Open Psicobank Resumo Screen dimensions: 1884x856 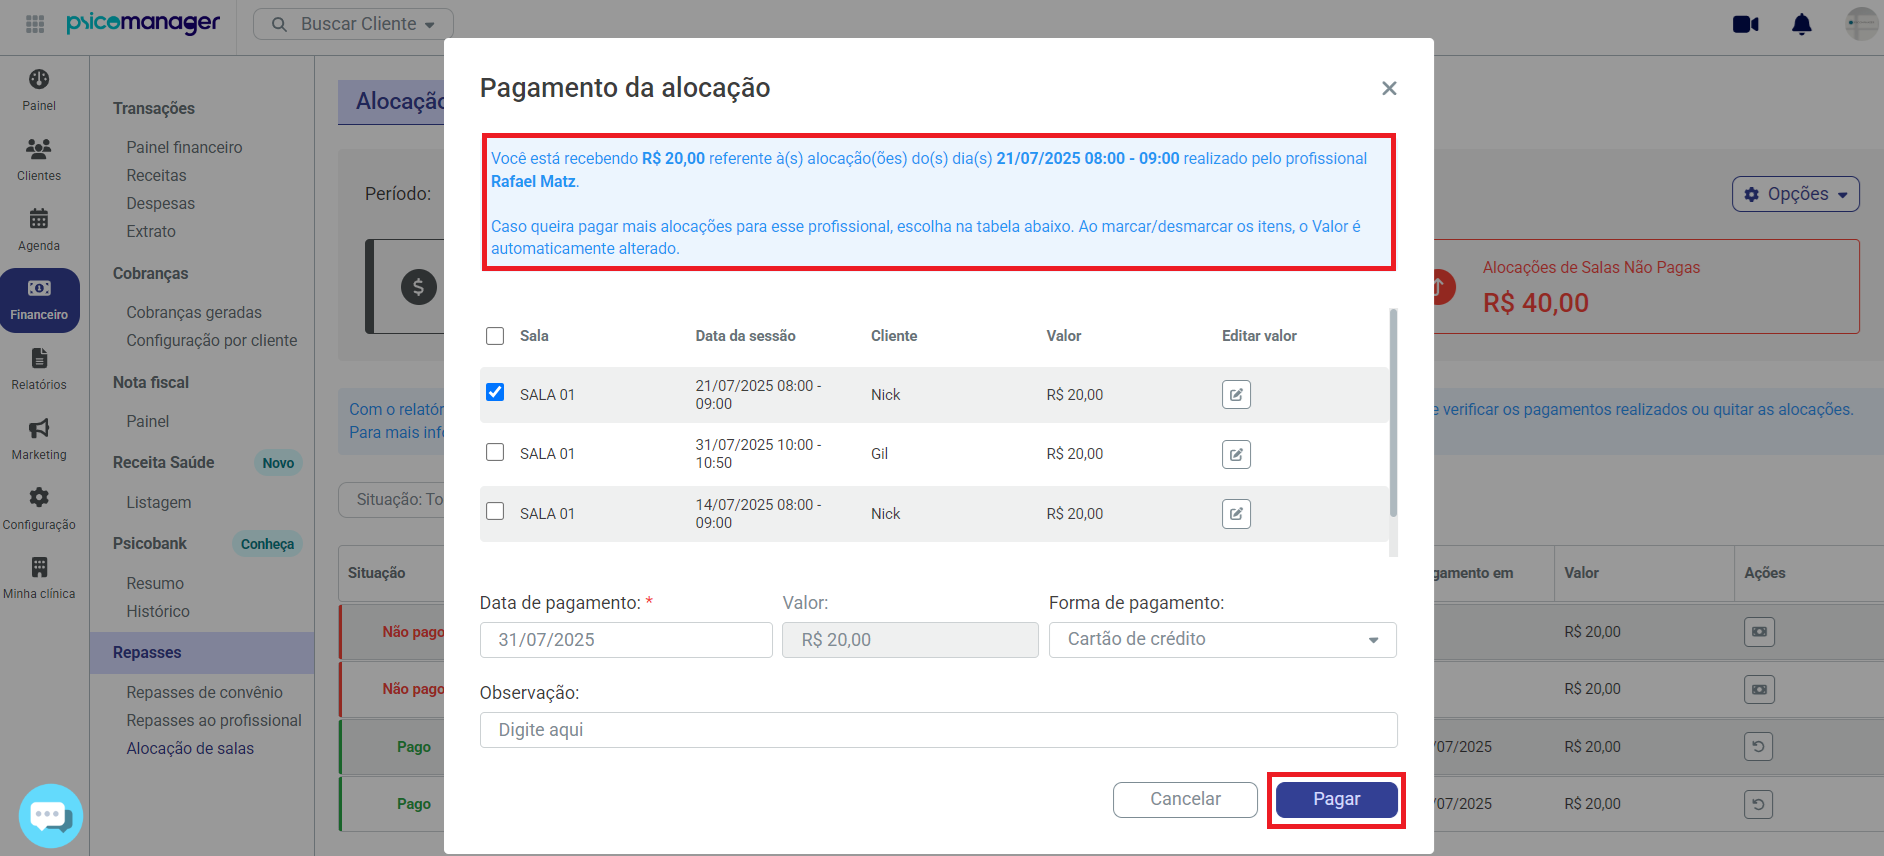tap(155, 583)
